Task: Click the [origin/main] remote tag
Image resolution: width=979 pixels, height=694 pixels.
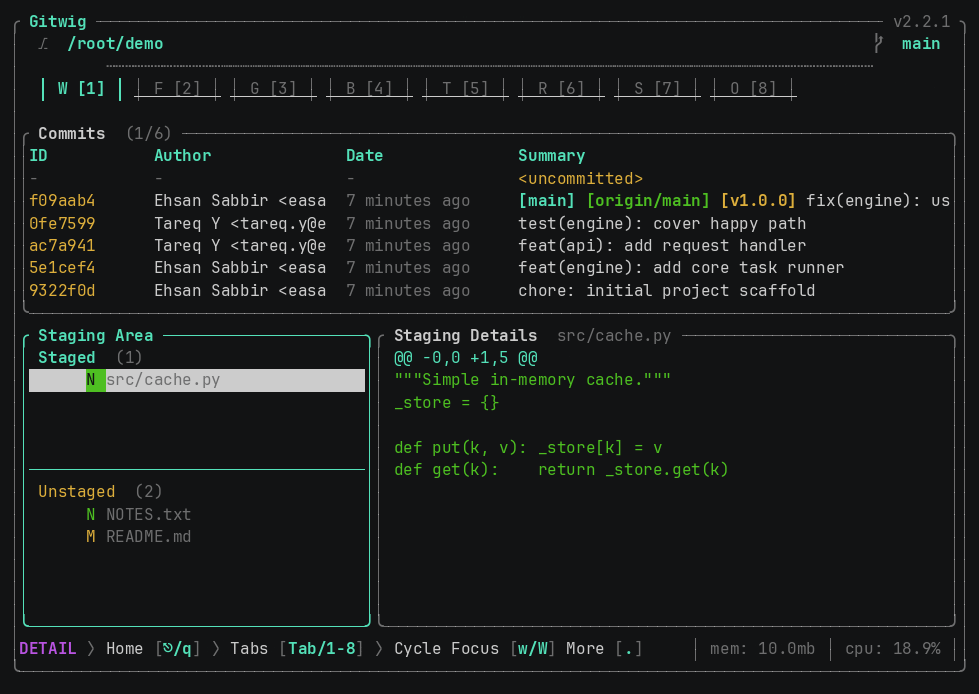Action: click(648, 201)
